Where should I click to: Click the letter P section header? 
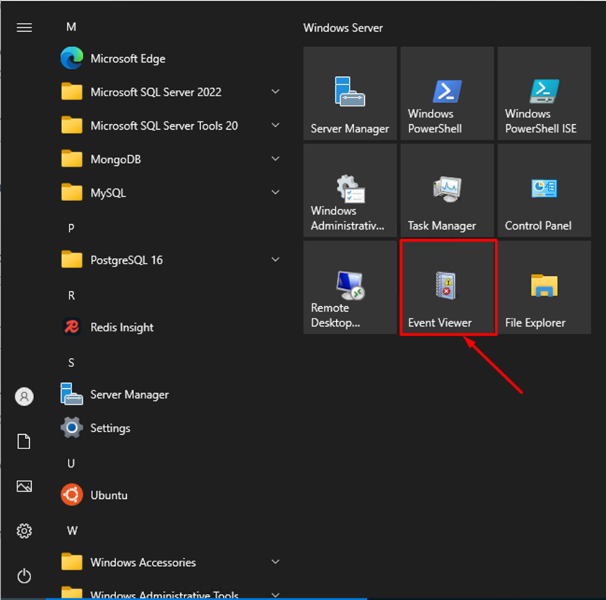(71, 228)
